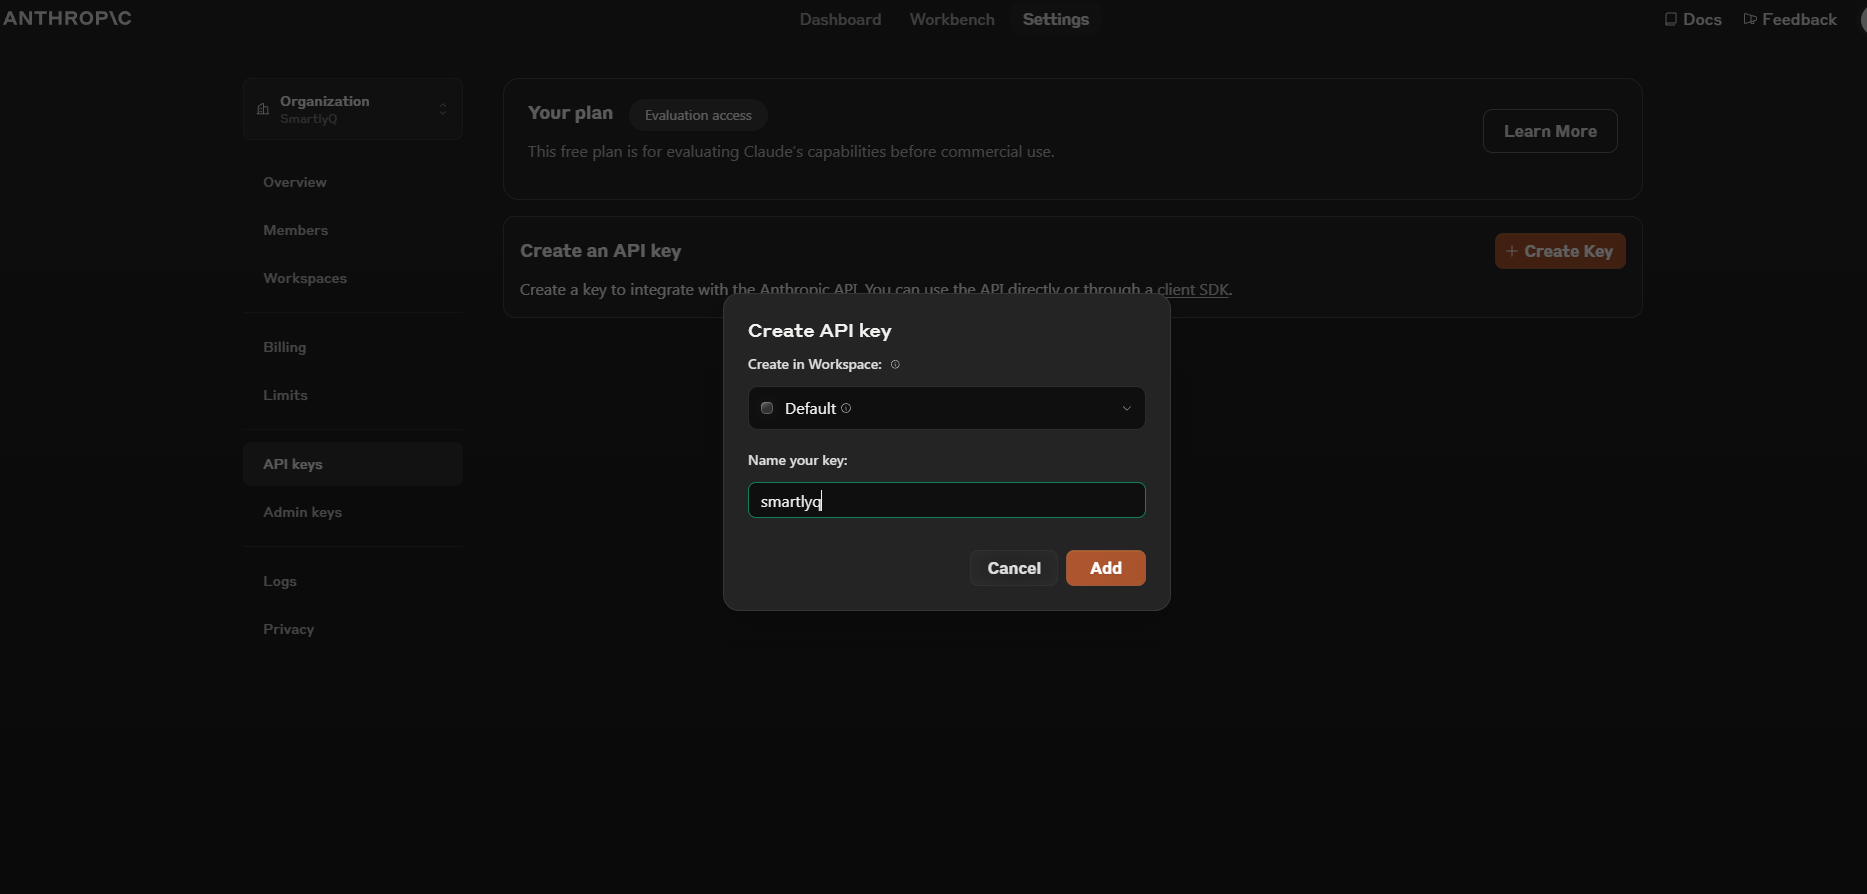Expand the Organization SmartlyQ switcher
This screenshot has height=894, width=1867.
point(352,109)
